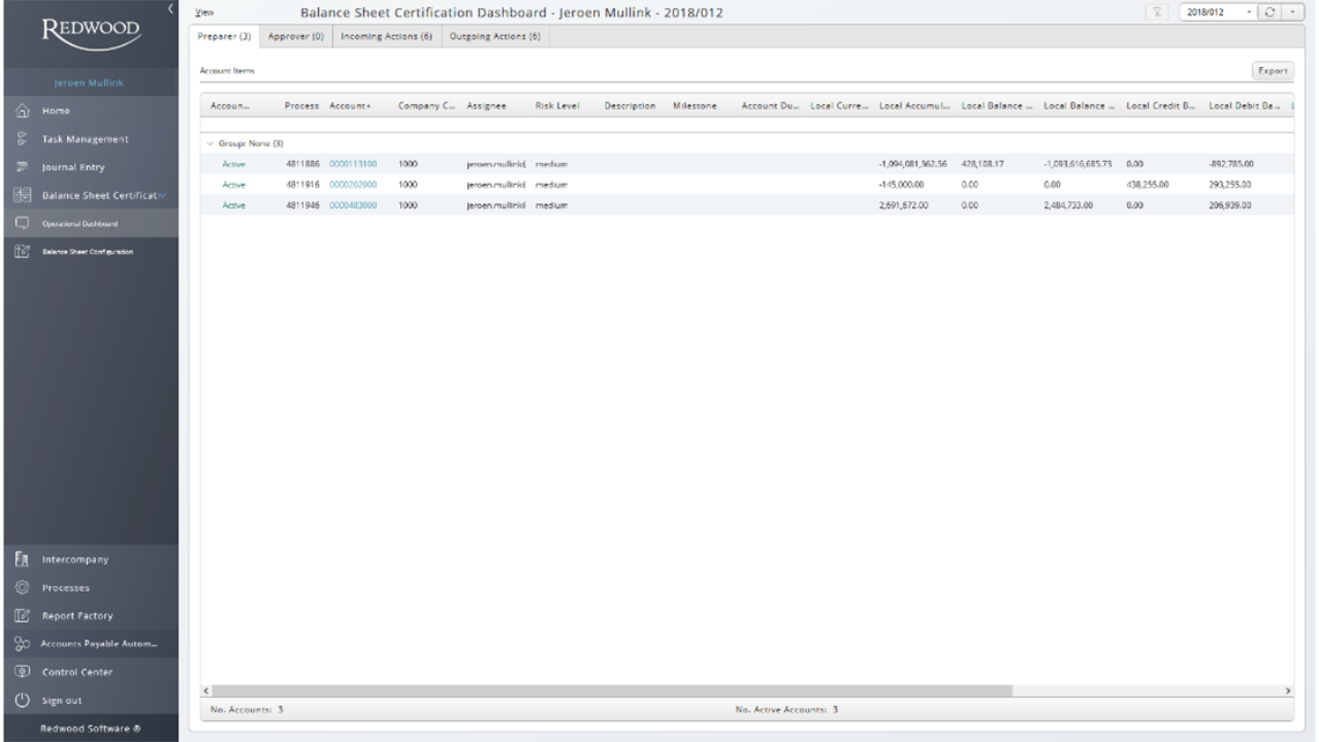Switch to the Preparer (3) tab
Screen dimensions: 1319x742
223,35
